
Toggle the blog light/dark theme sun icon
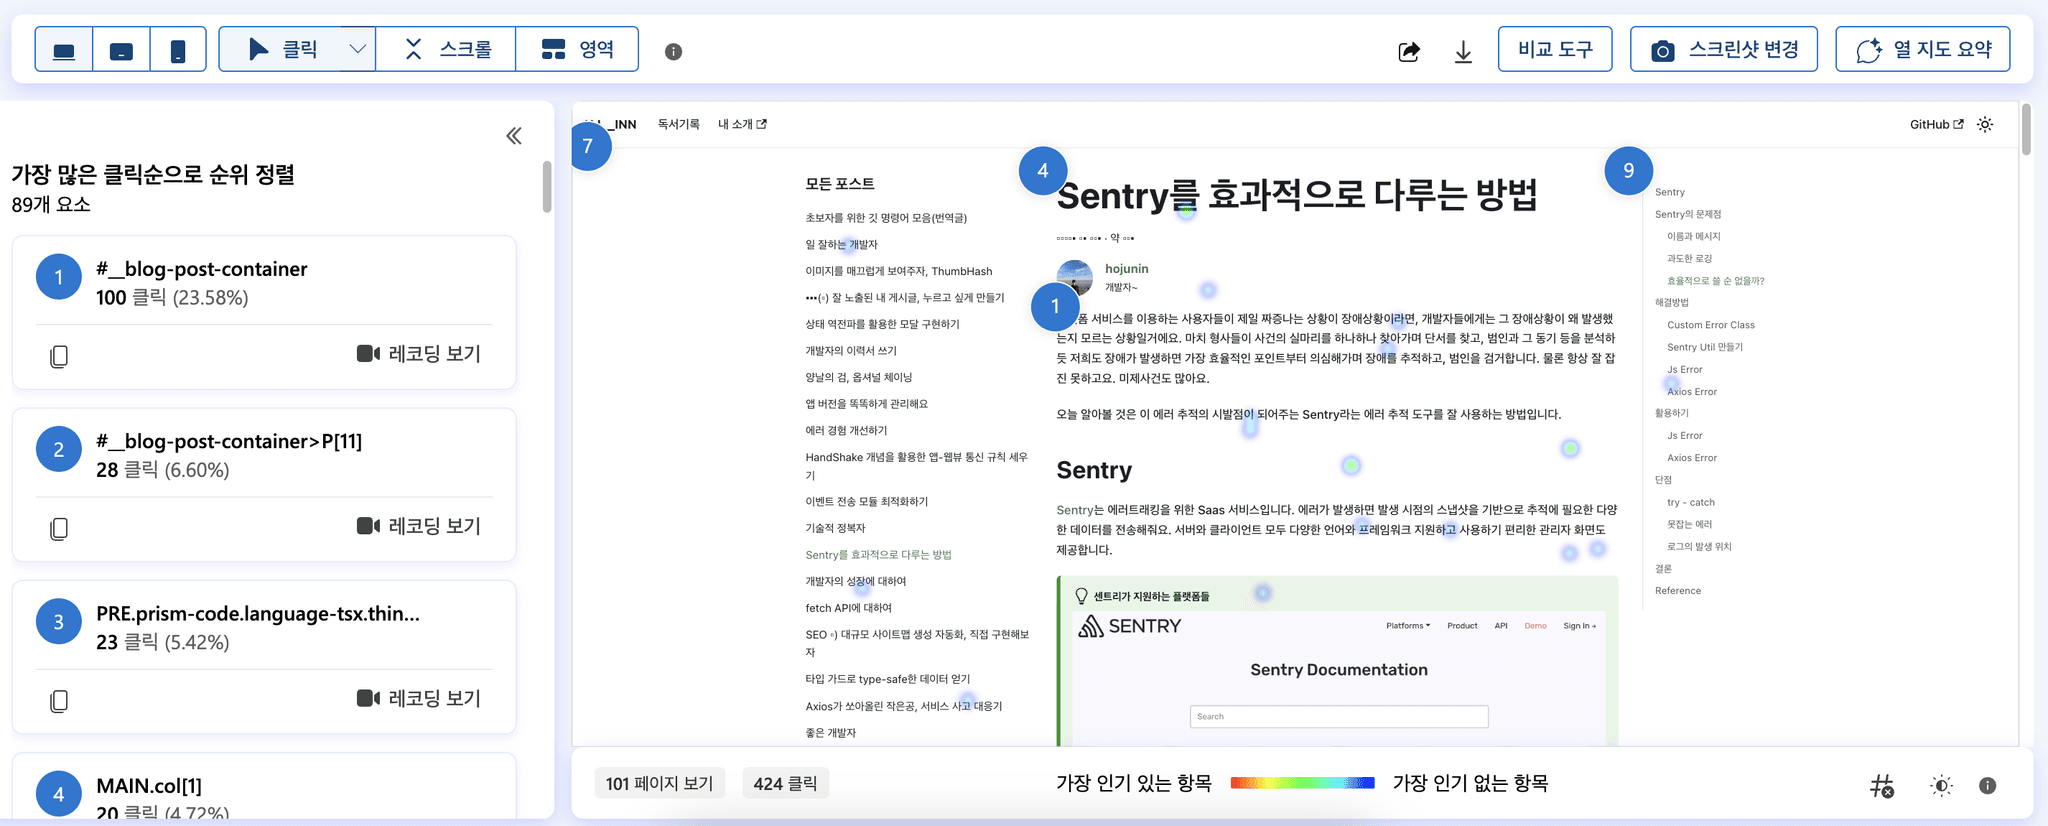(x=1985, y=124)
